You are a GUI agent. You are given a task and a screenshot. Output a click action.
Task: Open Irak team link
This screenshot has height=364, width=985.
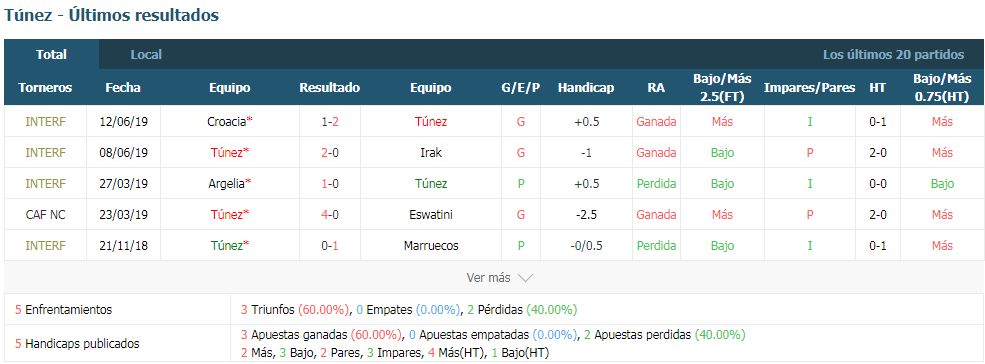tap(431, 152)
